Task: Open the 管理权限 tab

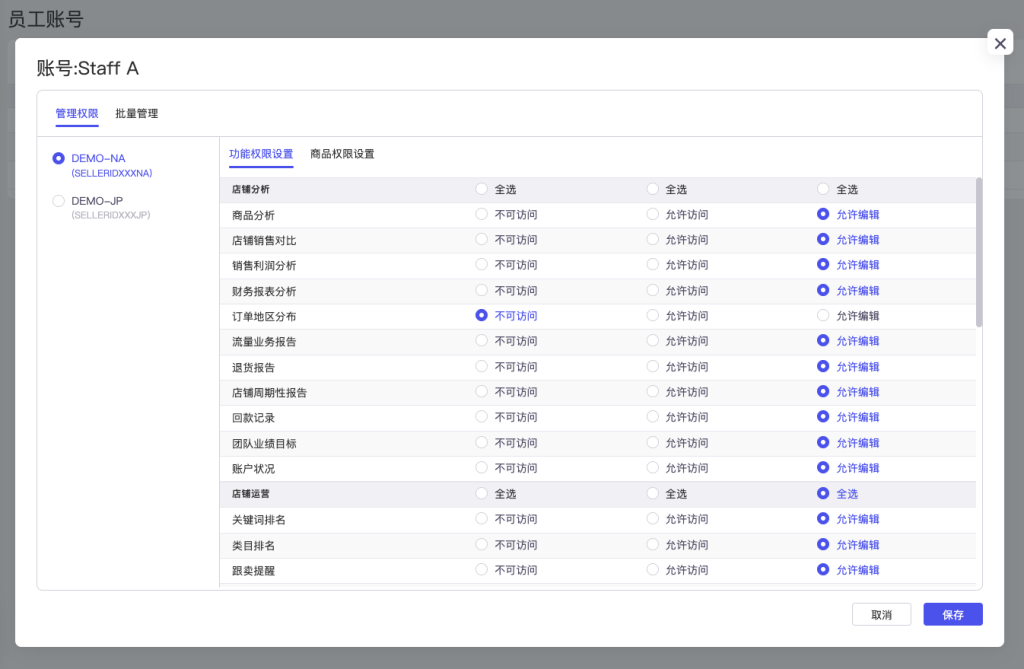Action: pyautogui.click(x=76, y=114)
